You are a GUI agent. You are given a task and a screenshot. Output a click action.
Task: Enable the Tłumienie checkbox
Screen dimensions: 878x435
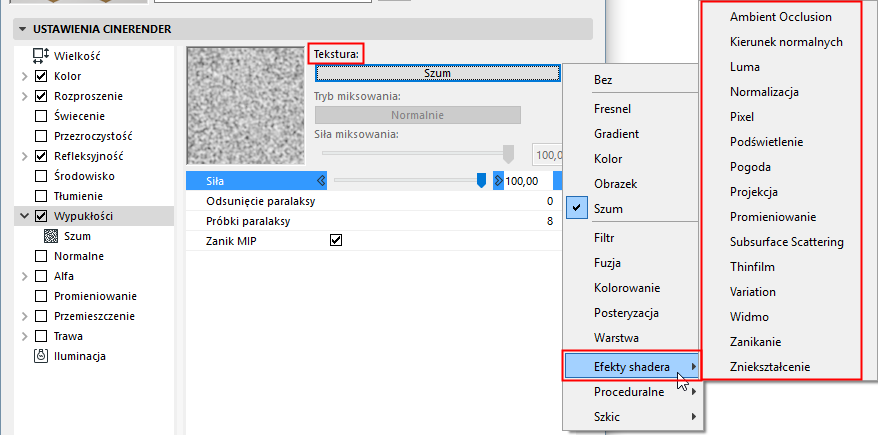[41, 197]
